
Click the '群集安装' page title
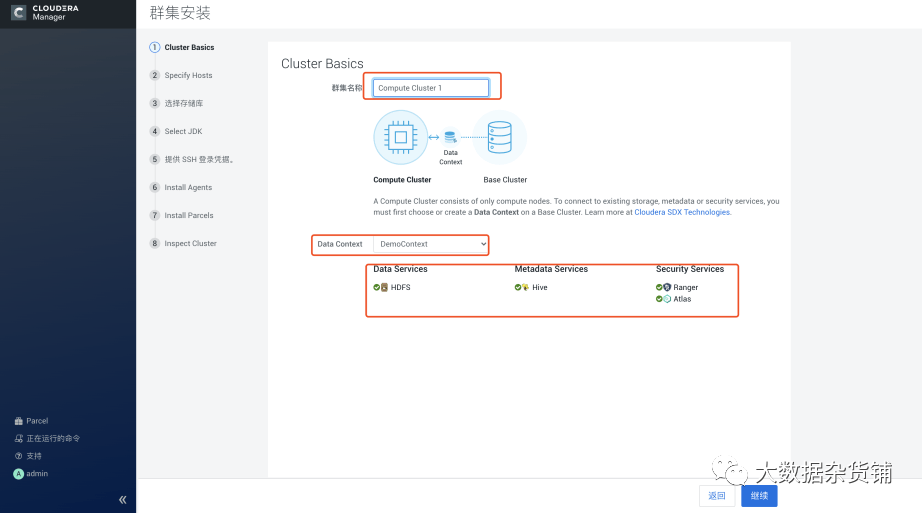(180, 13)
